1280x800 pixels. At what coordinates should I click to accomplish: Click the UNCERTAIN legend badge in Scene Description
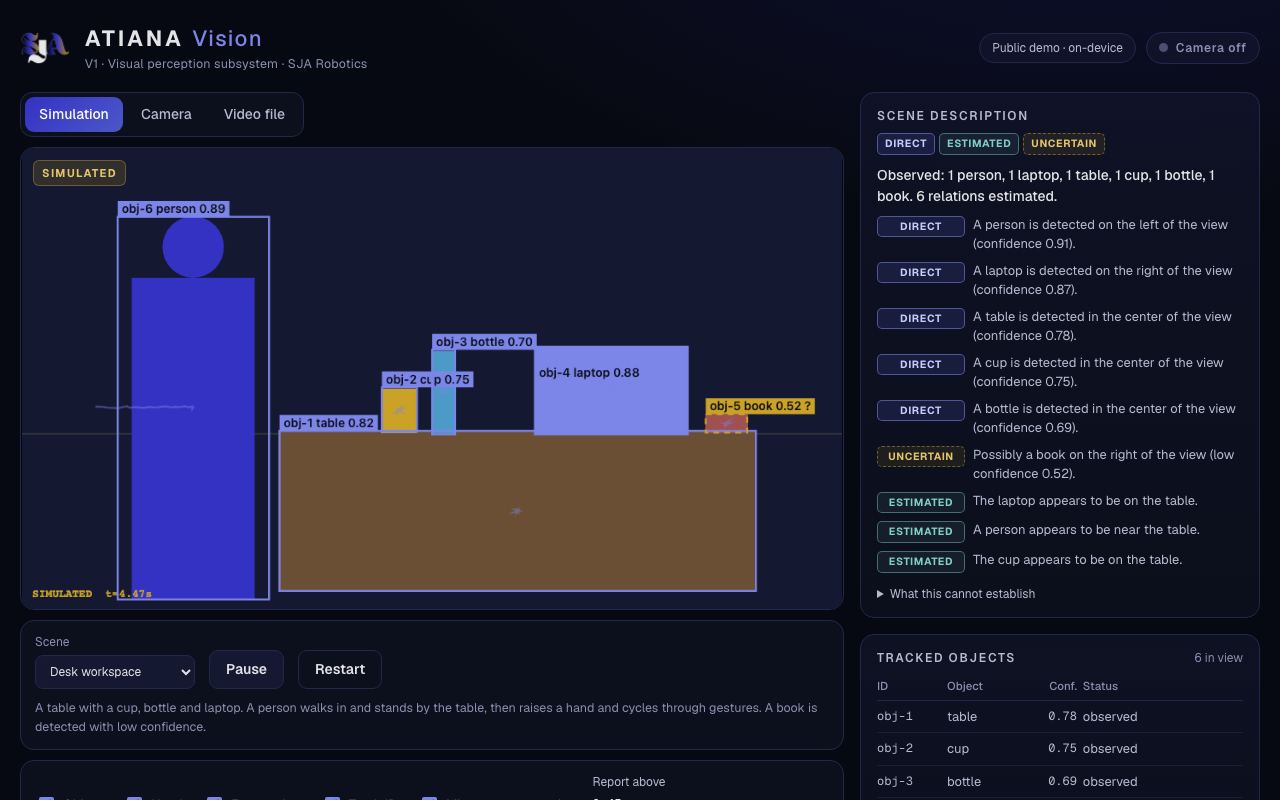[1063, 144]
